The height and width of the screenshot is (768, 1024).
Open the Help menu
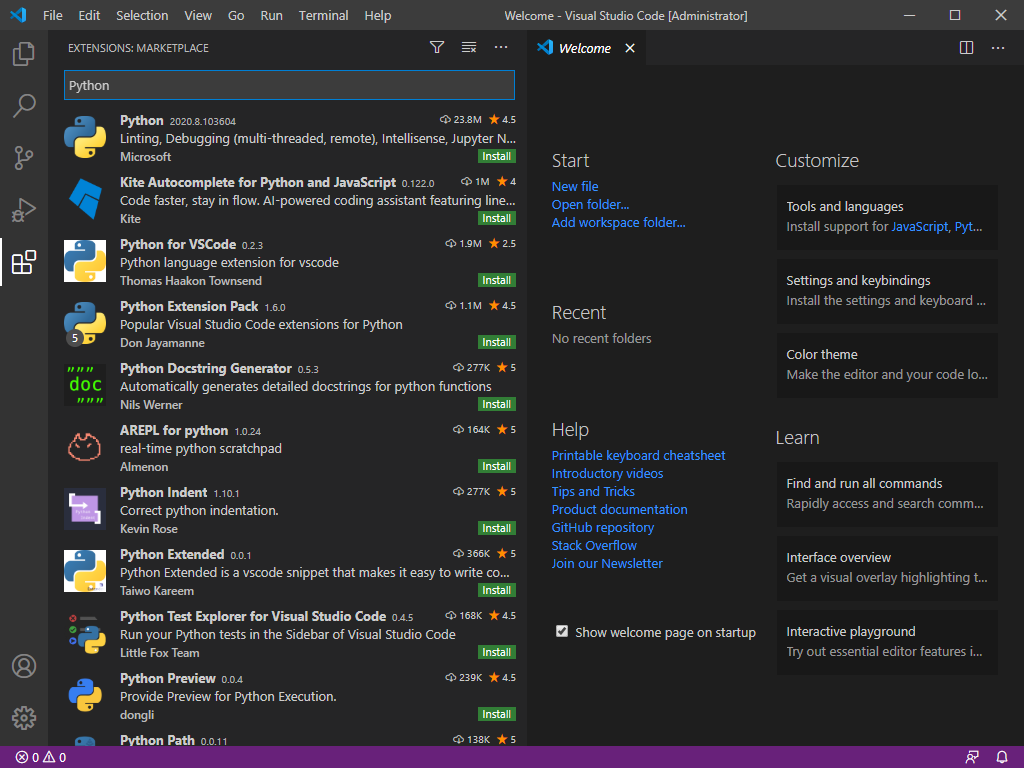377,15
